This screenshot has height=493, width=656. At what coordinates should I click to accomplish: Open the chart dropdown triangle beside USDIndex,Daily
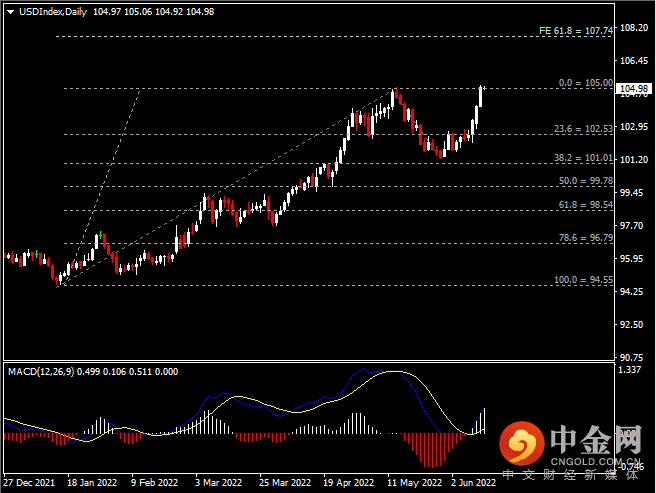(10, 12)
